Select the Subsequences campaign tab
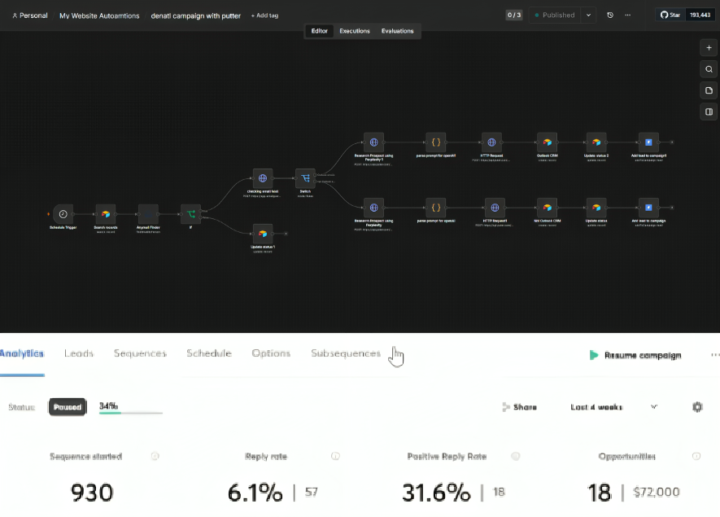Screen dimensions: 720x517 [345, 353]
